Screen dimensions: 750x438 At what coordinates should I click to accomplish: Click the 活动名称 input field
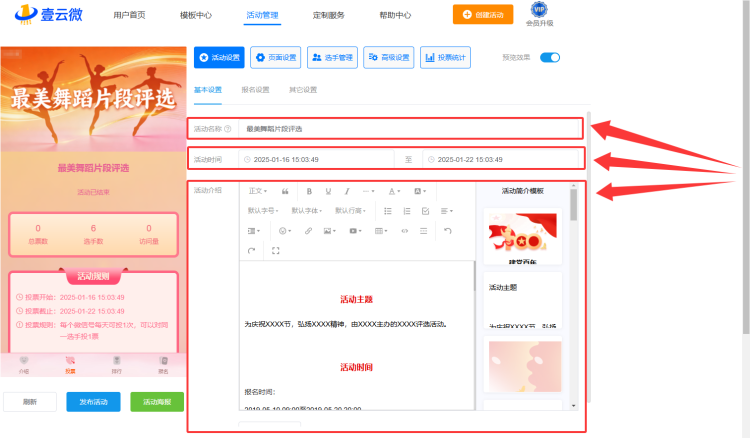[x=410, y=129]
